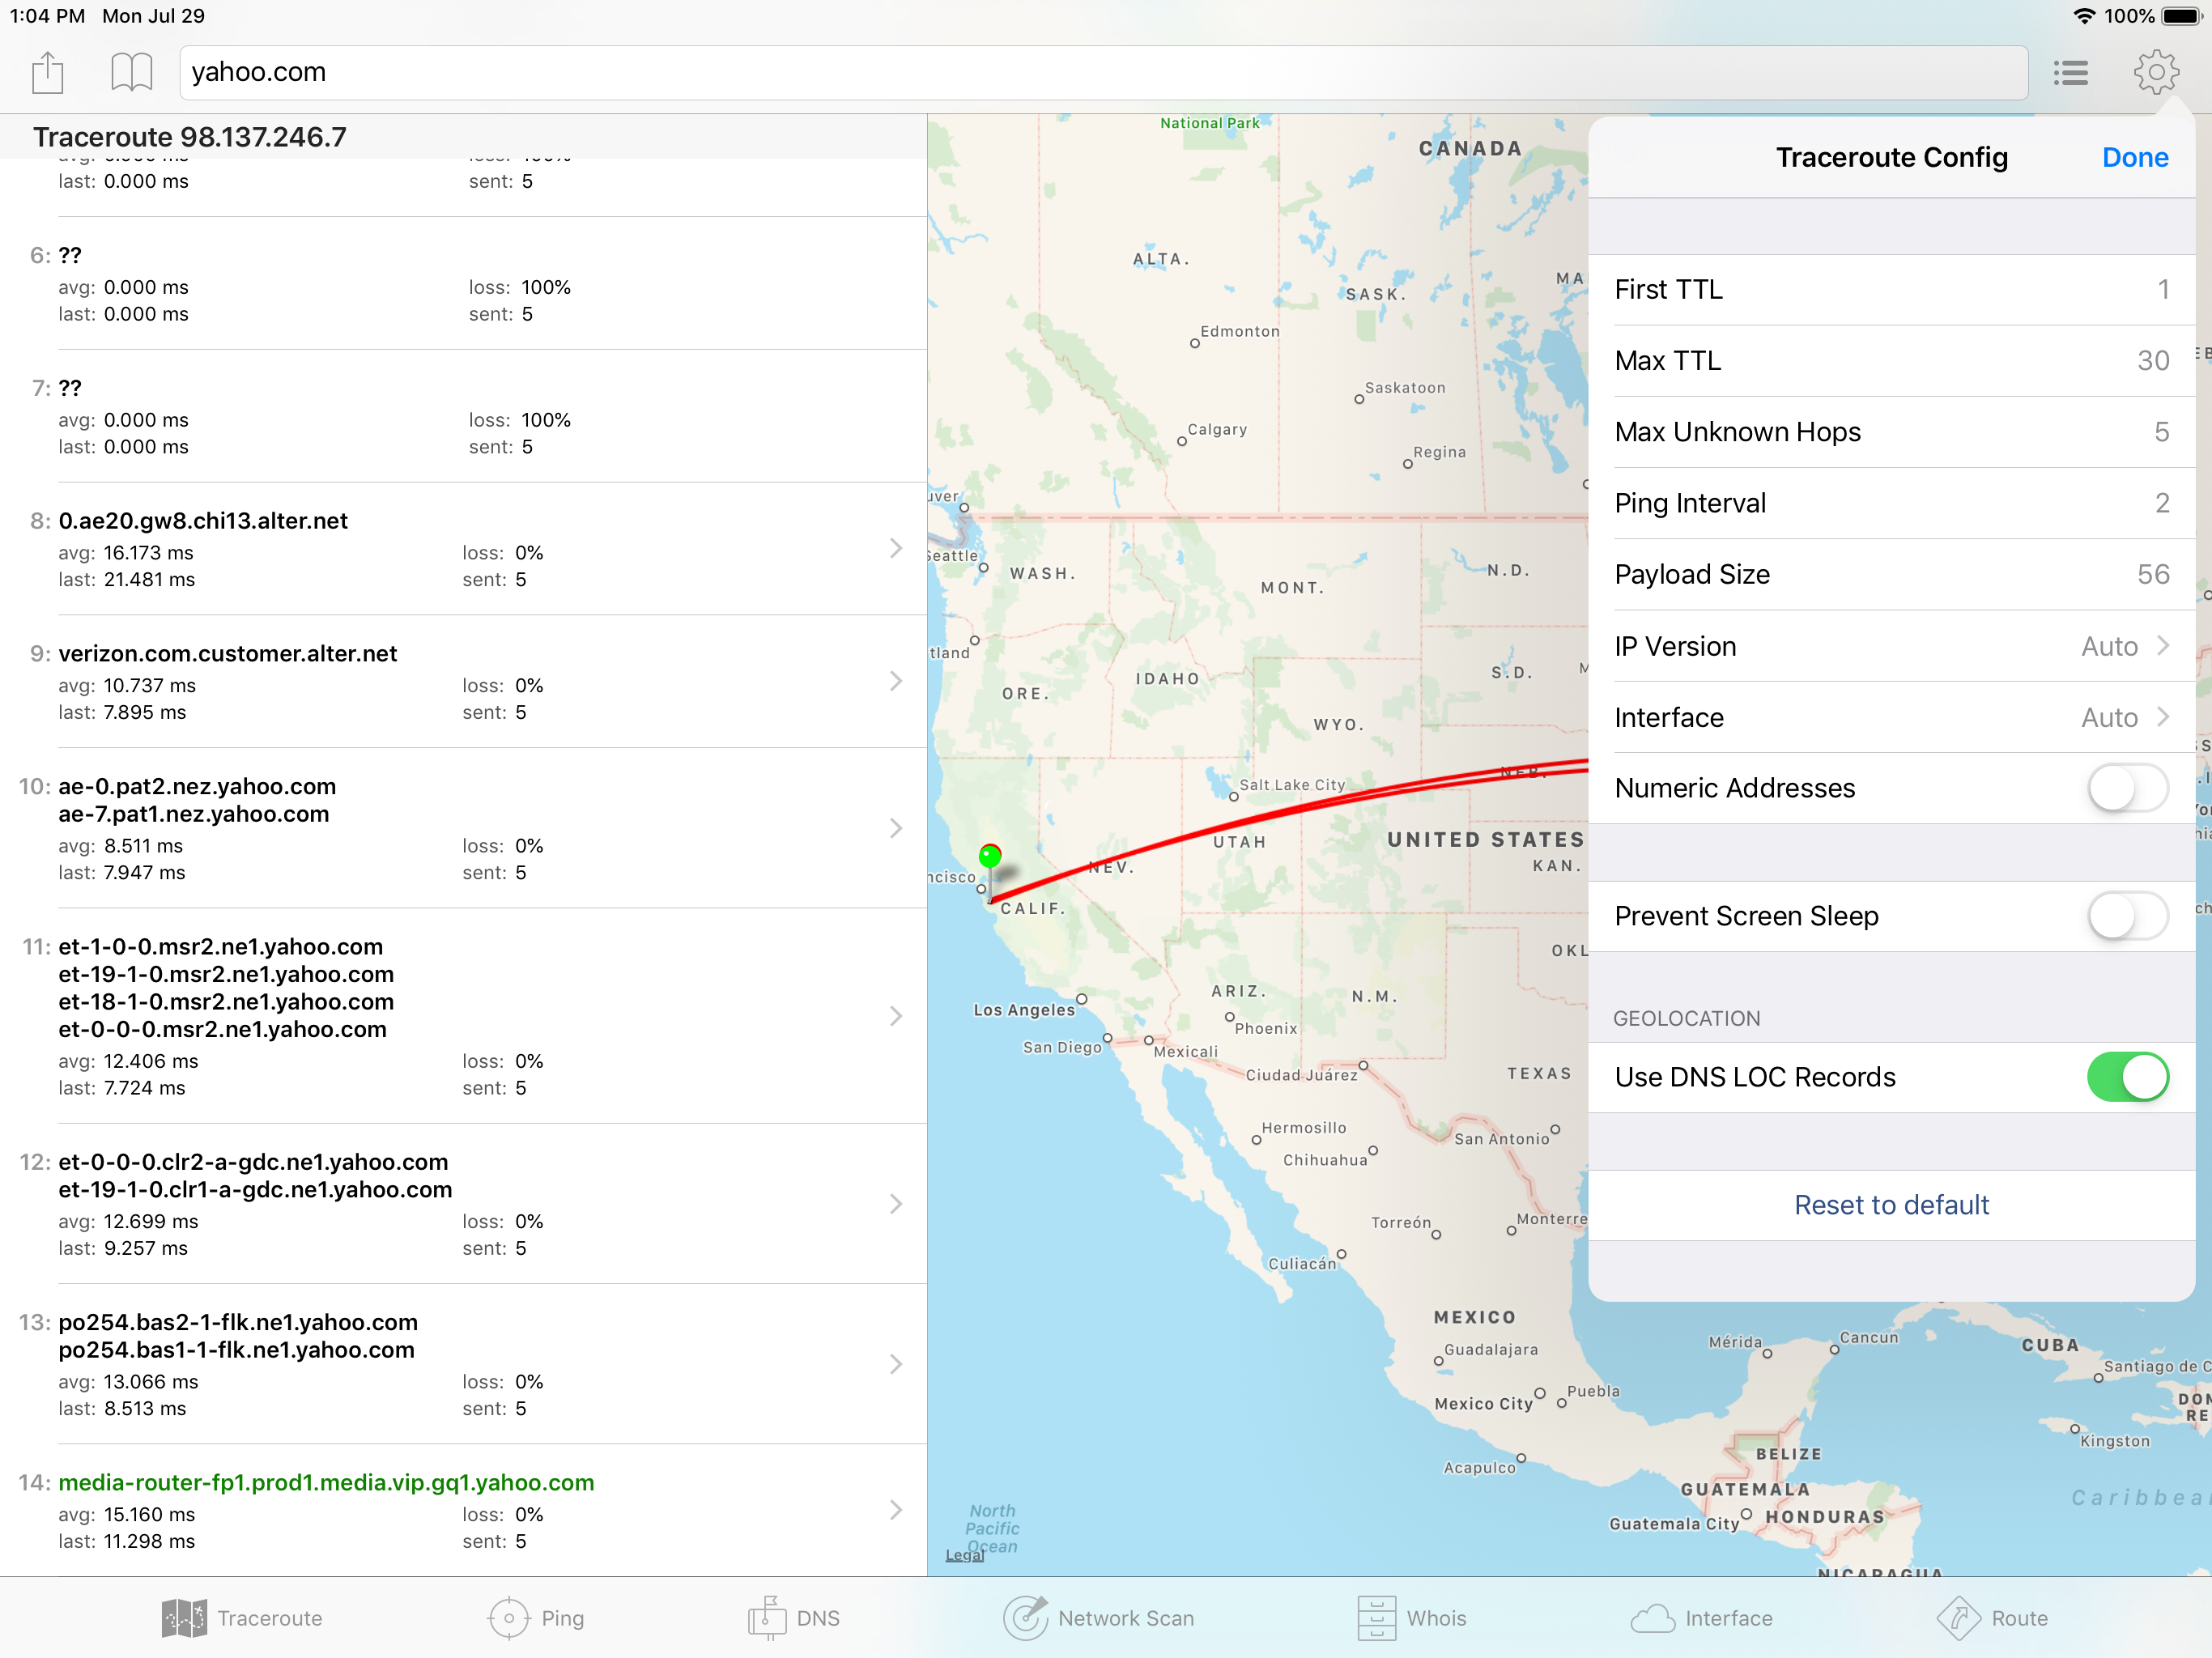2212x1658 pixels.
Task: Open Interface selection chevron
Action: [x=2163, y=717]
